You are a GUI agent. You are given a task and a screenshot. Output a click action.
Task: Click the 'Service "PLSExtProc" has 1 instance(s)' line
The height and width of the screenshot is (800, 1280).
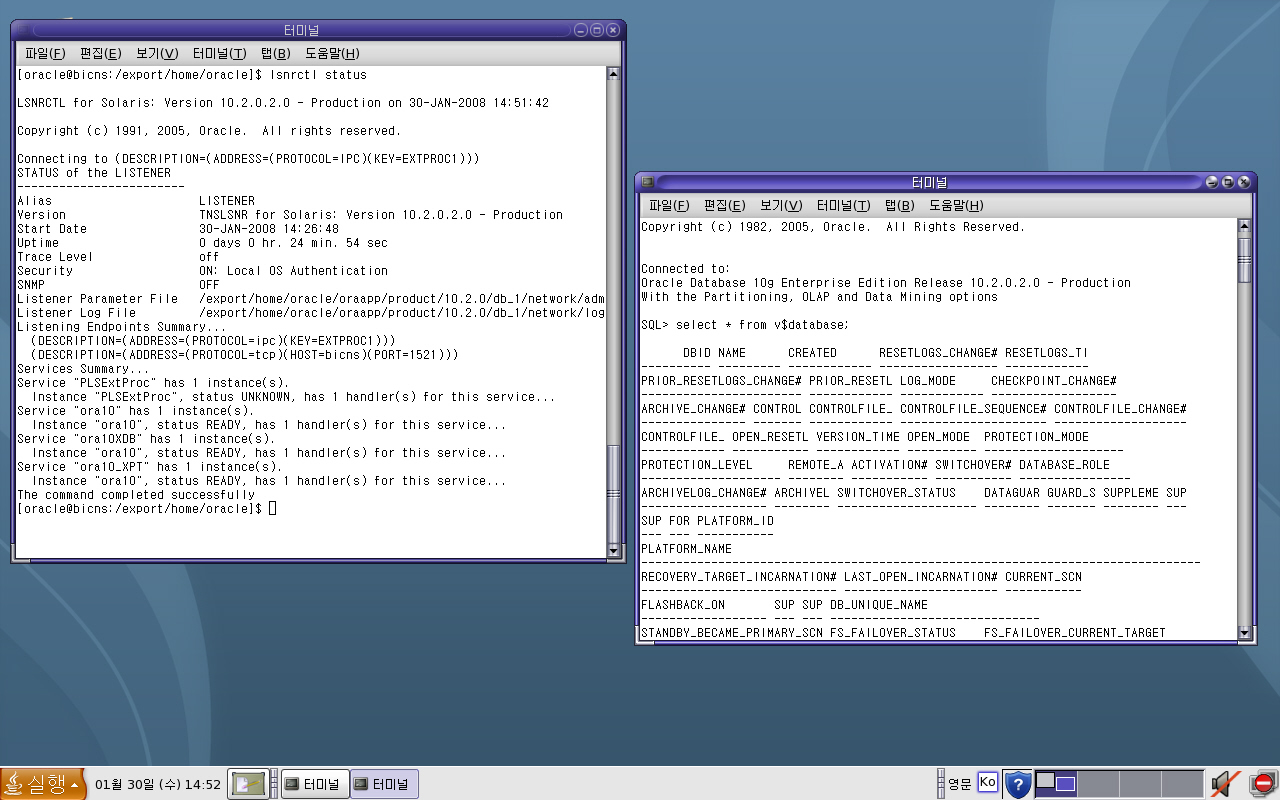153,383
